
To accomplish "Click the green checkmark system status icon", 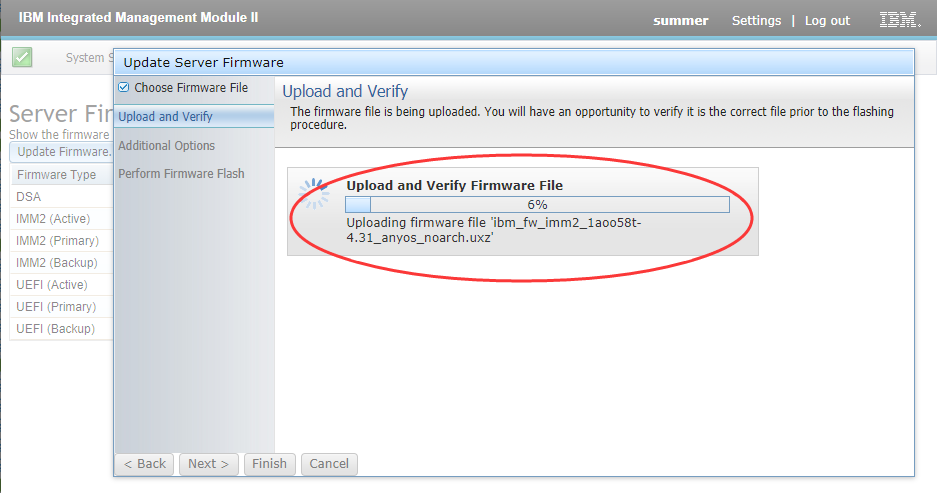I will click(x=22, y=57).
